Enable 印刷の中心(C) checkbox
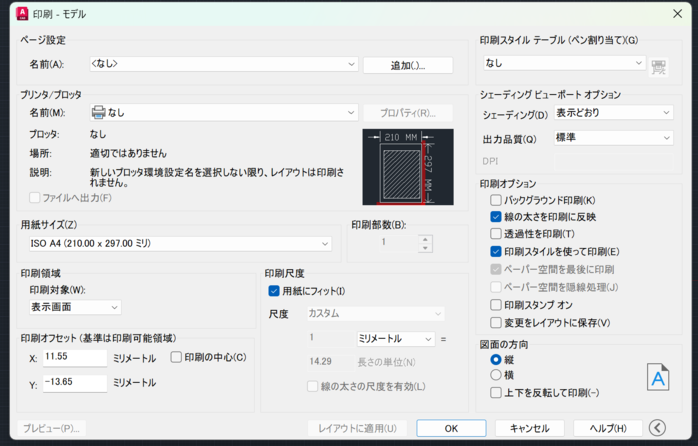The height and width of the screenshot is (446, 698). [x=176, y=357]
